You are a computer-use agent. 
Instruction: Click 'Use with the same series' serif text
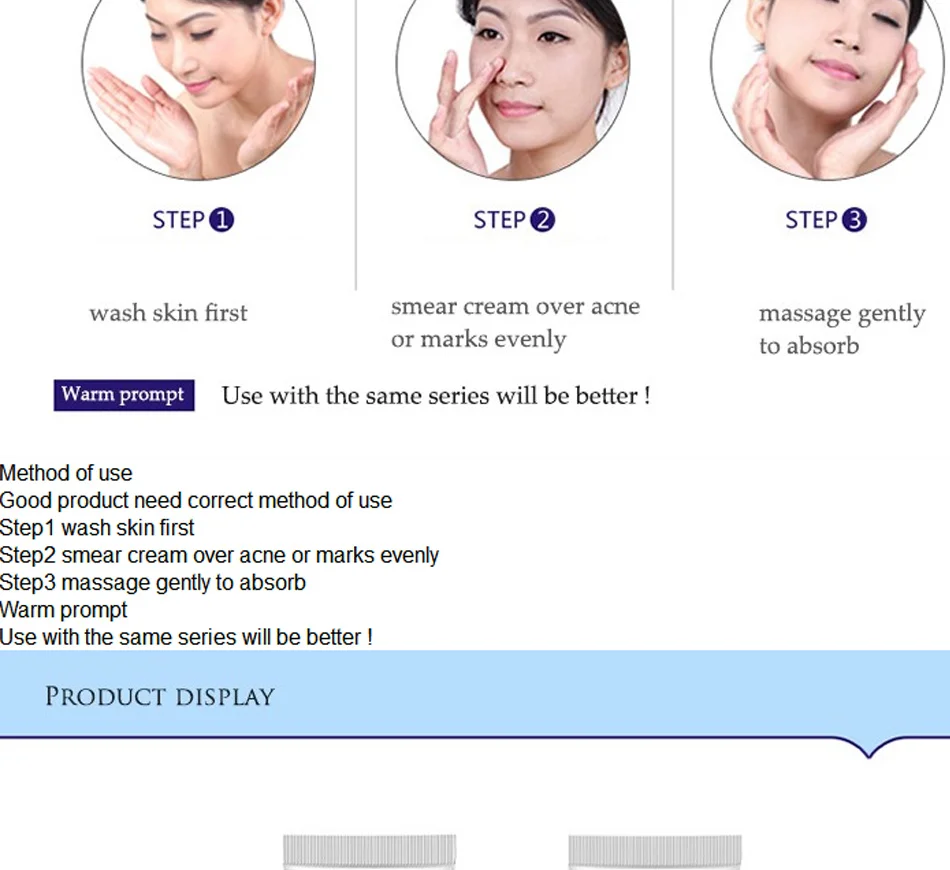[x=436, y=396]
